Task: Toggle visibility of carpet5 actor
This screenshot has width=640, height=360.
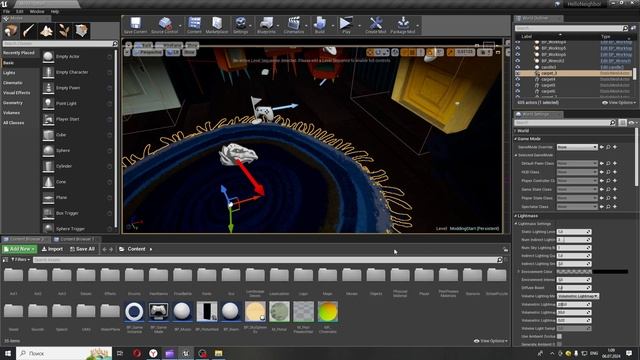Action: [518, 85]
